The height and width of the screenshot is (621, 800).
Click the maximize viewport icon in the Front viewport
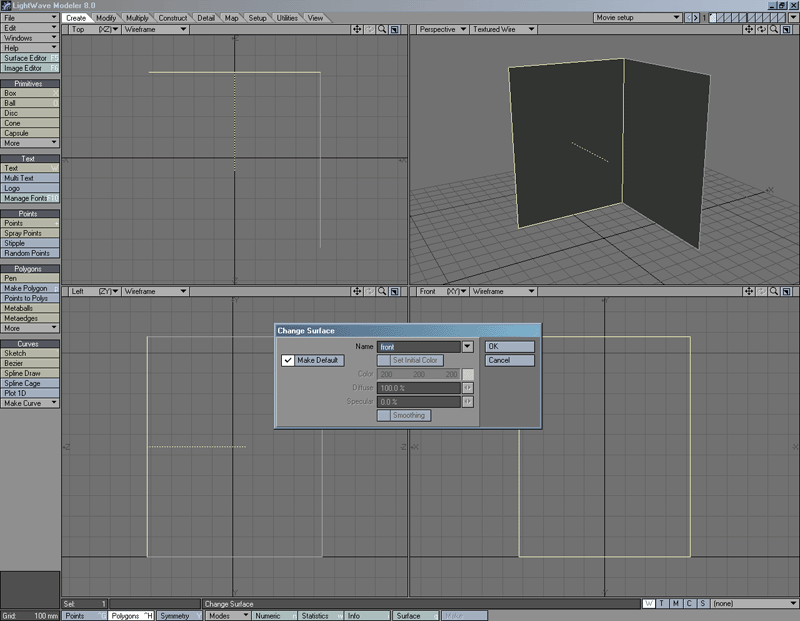[786, 292]
